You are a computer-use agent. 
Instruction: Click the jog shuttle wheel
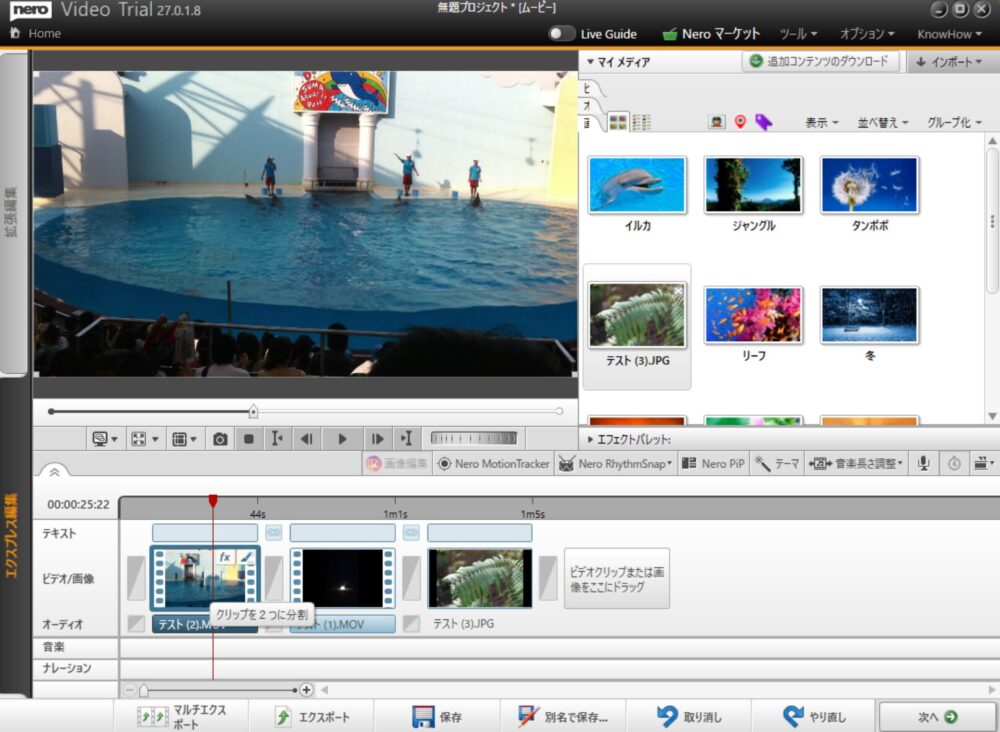pyautogui.click(x=474, y=438)
